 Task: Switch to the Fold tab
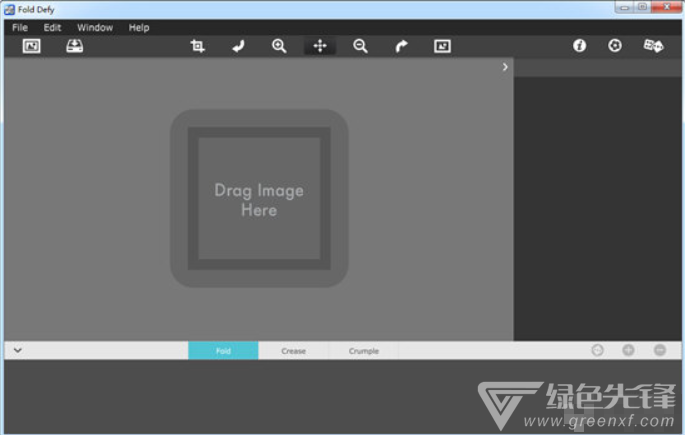click(x=223, y=351)
